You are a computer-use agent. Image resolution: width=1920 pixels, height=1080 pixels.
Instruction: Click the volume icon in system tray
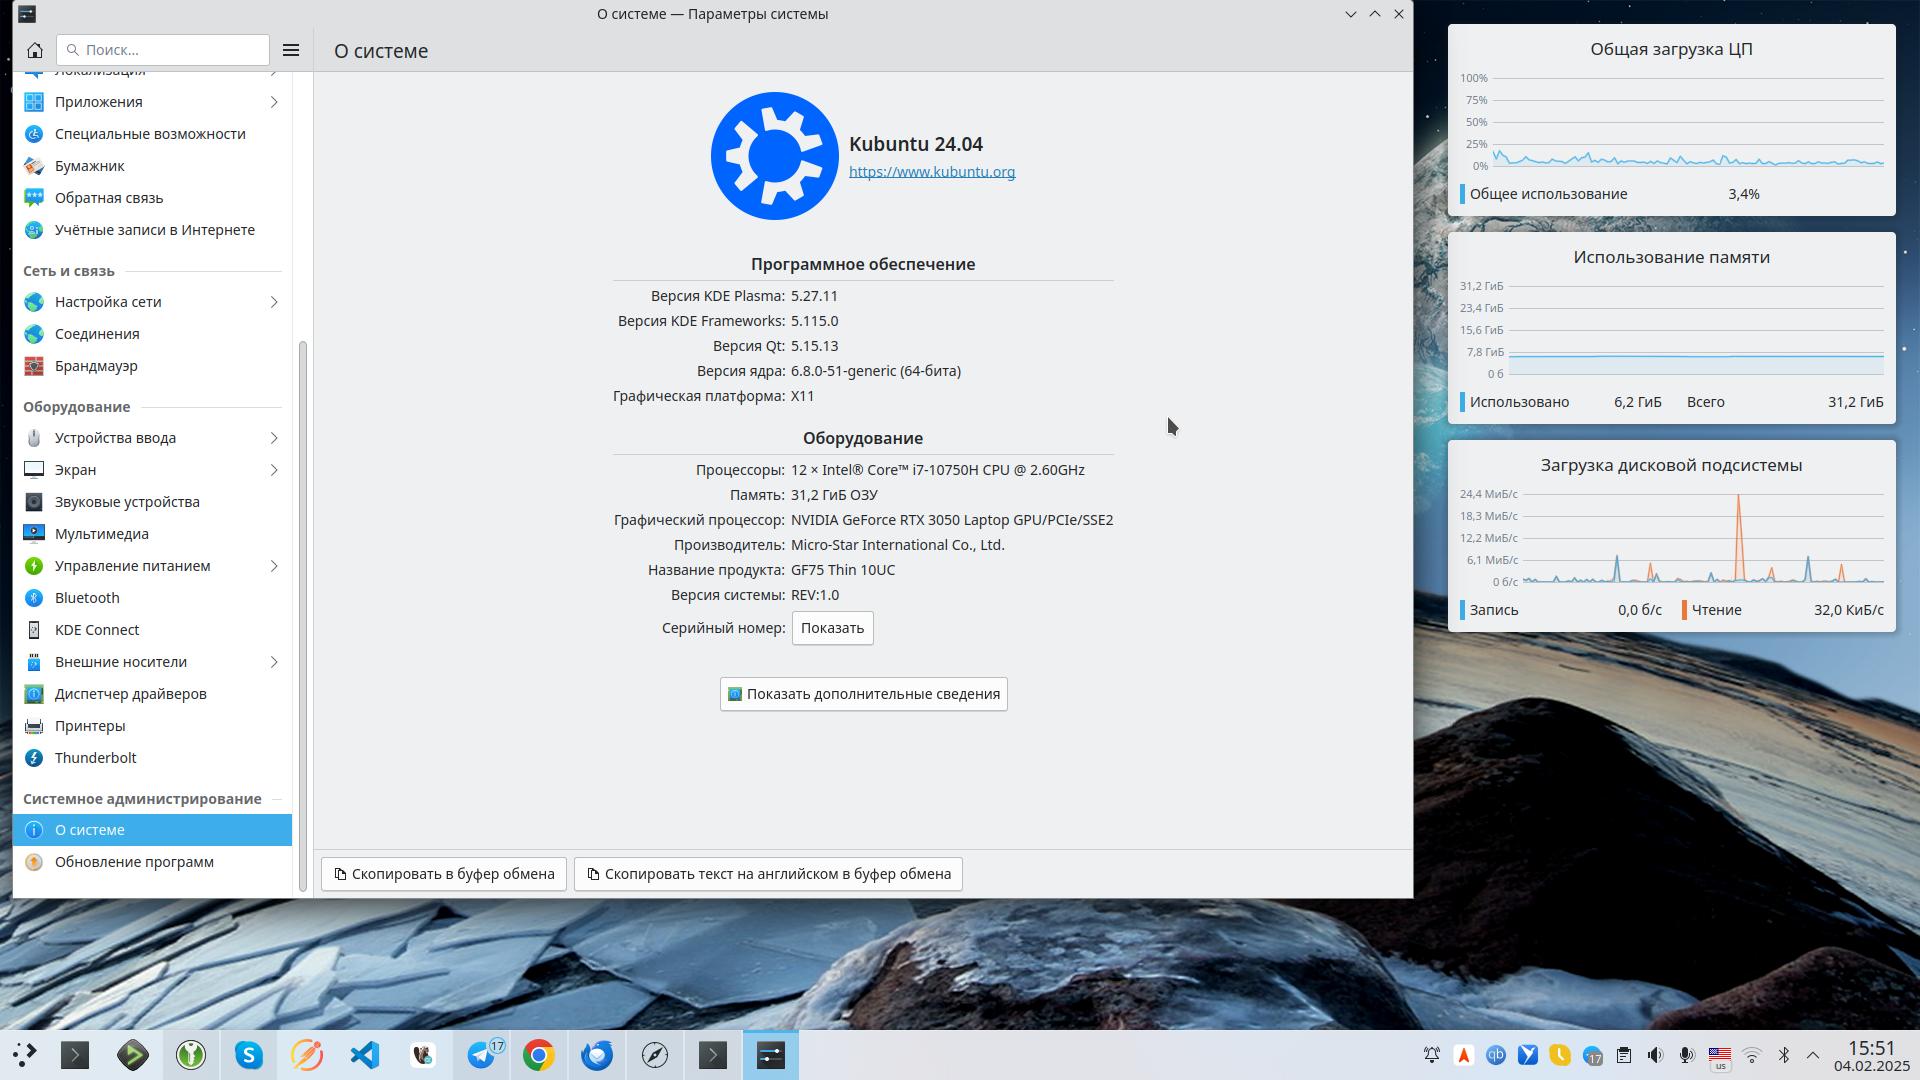(1656, 1055)
